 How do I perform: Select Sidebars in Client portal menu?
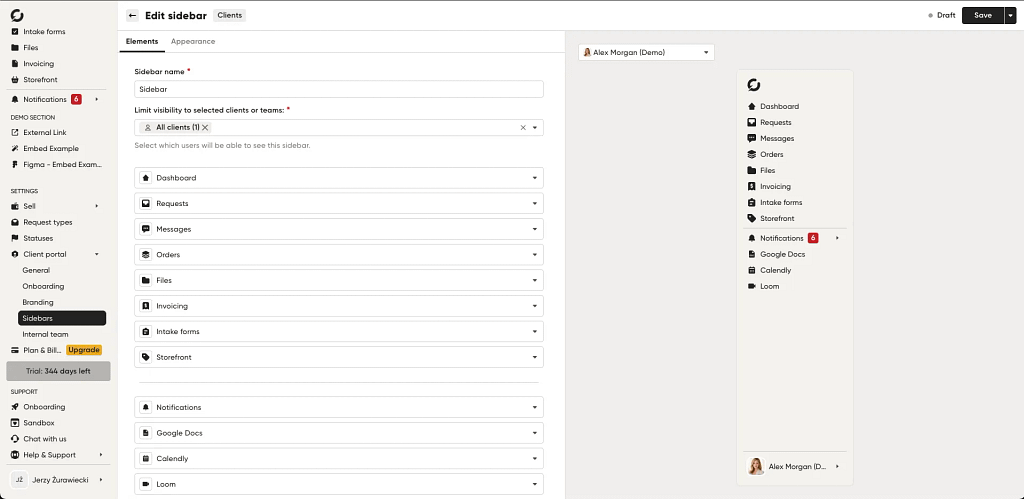pos(62,318)
